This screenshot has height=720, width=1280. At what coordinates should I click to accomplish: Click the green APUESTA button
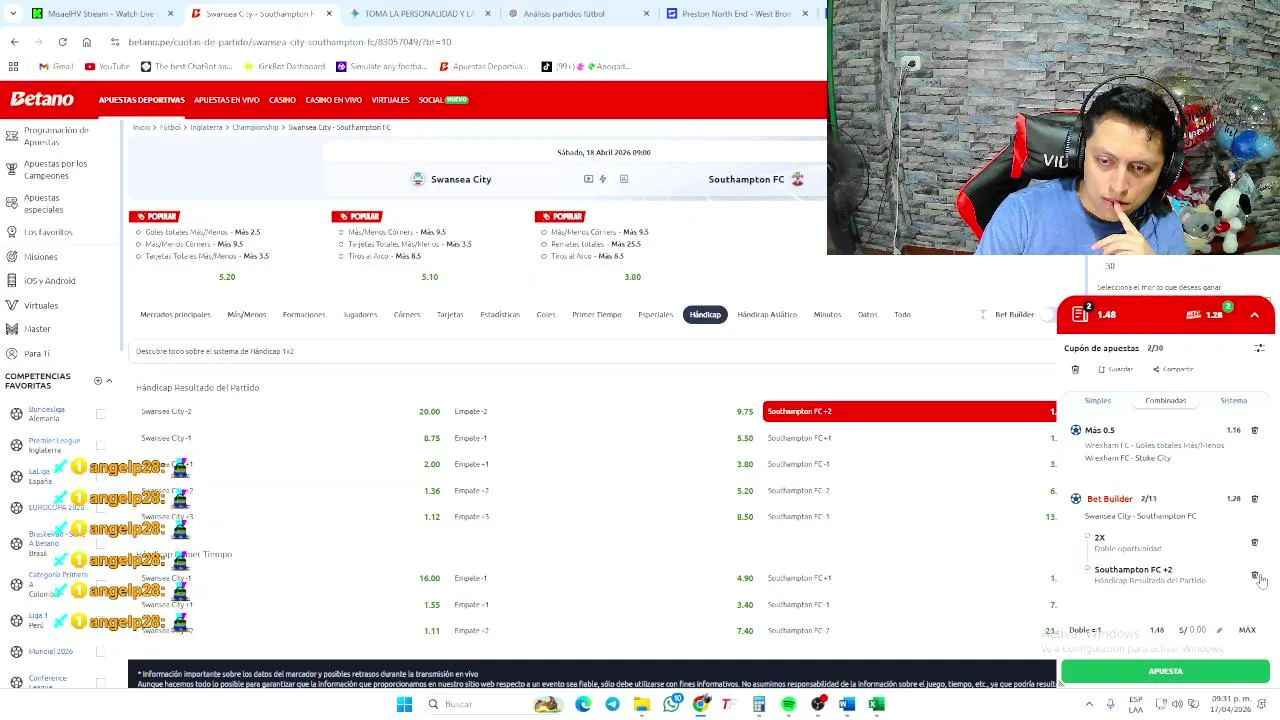point(1165,671)
